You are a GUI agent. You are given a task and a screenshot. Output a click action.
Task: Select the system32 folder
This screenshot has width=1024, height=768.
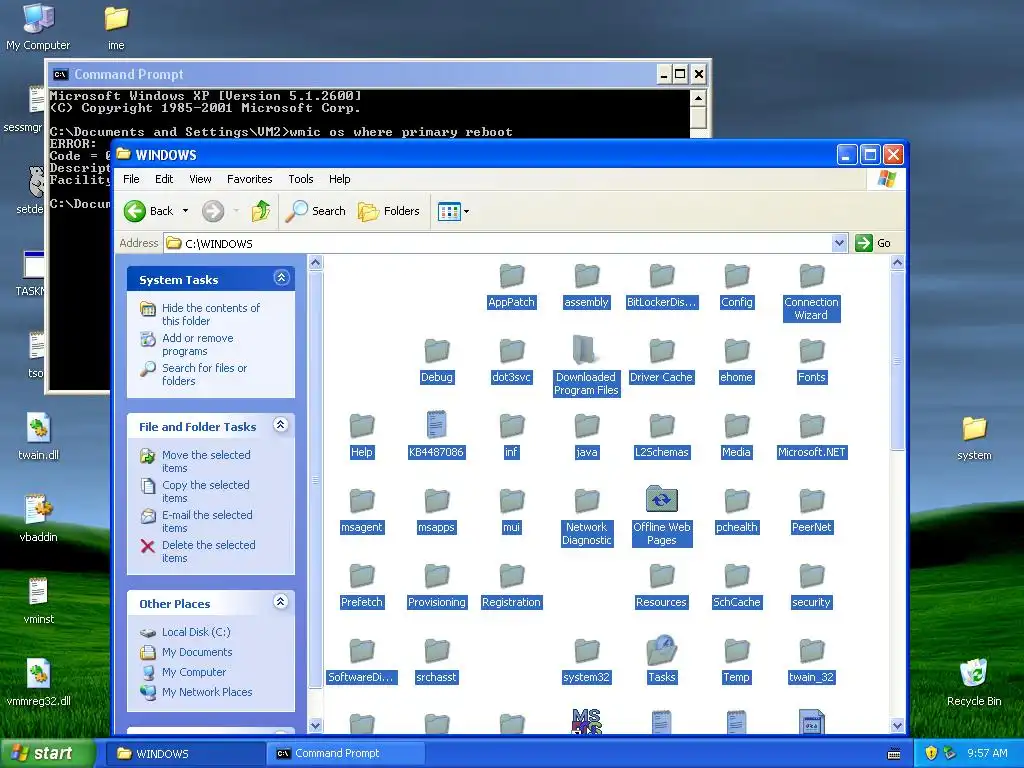point(586,661)
